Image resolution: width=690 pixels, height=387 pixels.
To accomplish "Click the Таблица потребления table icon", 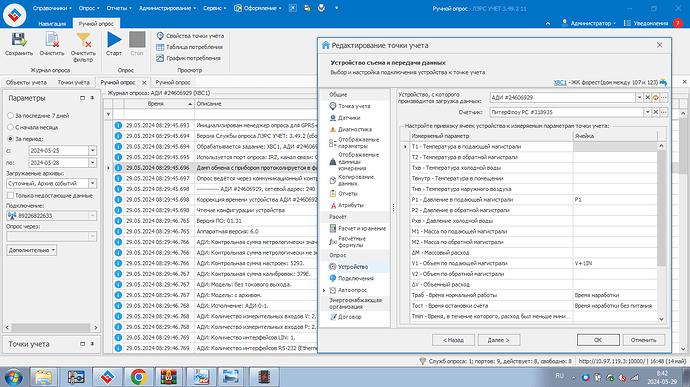I will click(160, 47).
